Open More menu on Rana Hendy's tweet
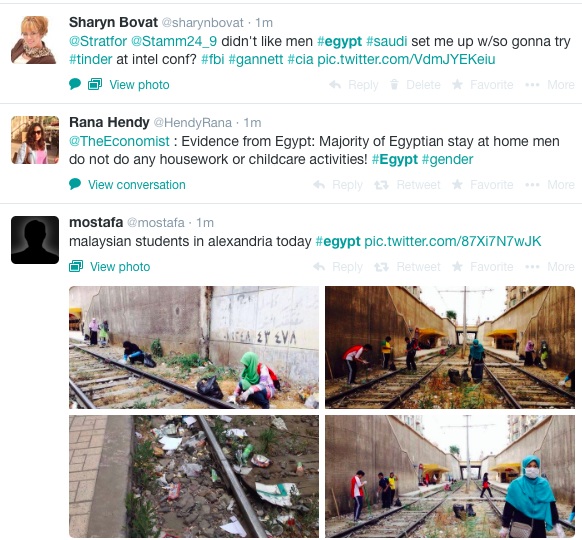Image resolution: width=582 pixels, height=540 pixels. (x=550, y=184)
